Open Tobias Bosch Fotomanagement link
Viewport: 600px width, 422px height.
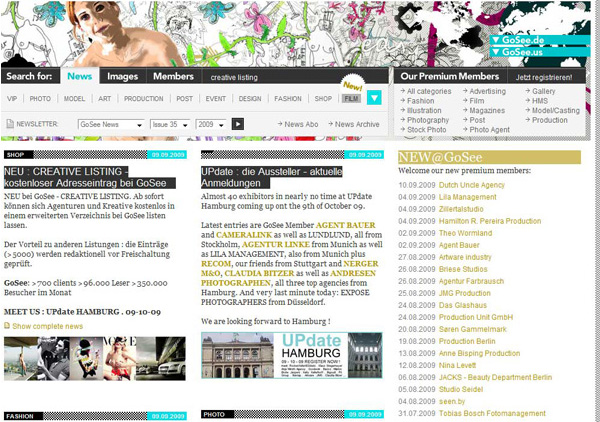tap(492, 413)
